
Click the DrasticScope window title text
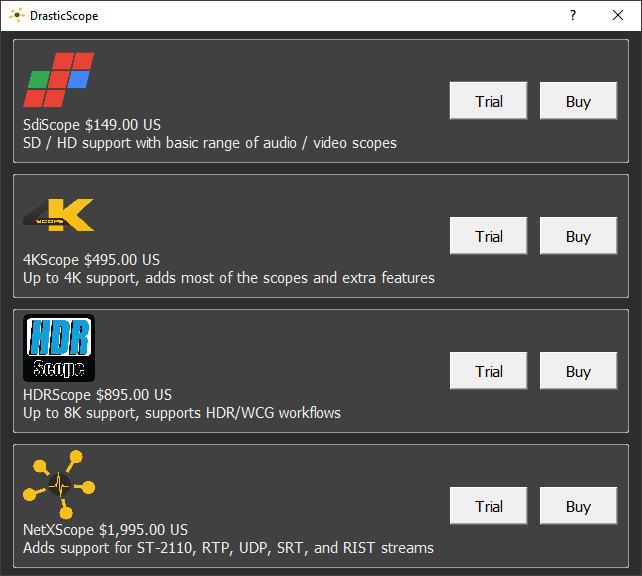point(64,16)
